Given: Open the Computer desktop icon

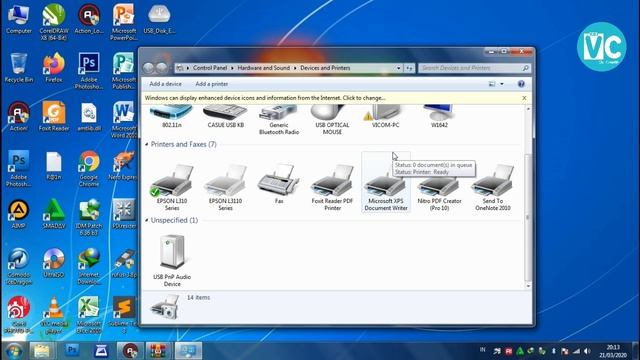Looking at the screenshot, I should (18, 19).
